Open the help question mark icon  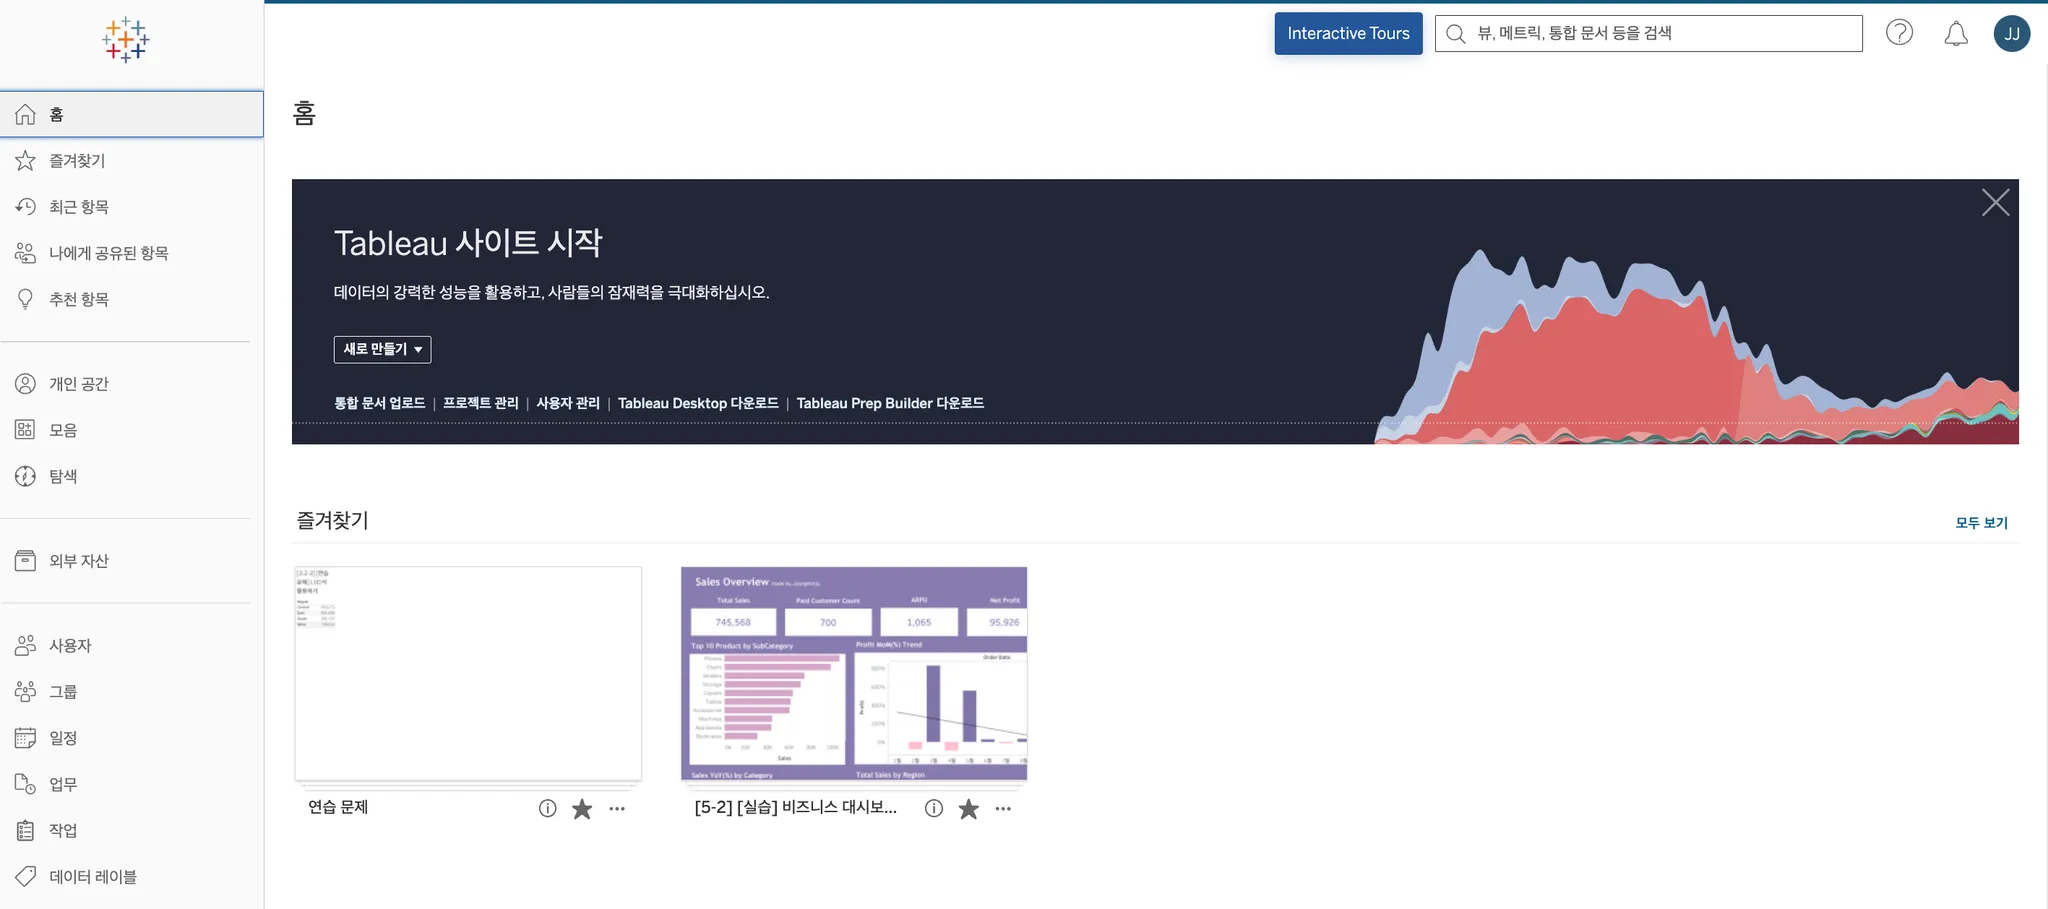pos(1899,33)
